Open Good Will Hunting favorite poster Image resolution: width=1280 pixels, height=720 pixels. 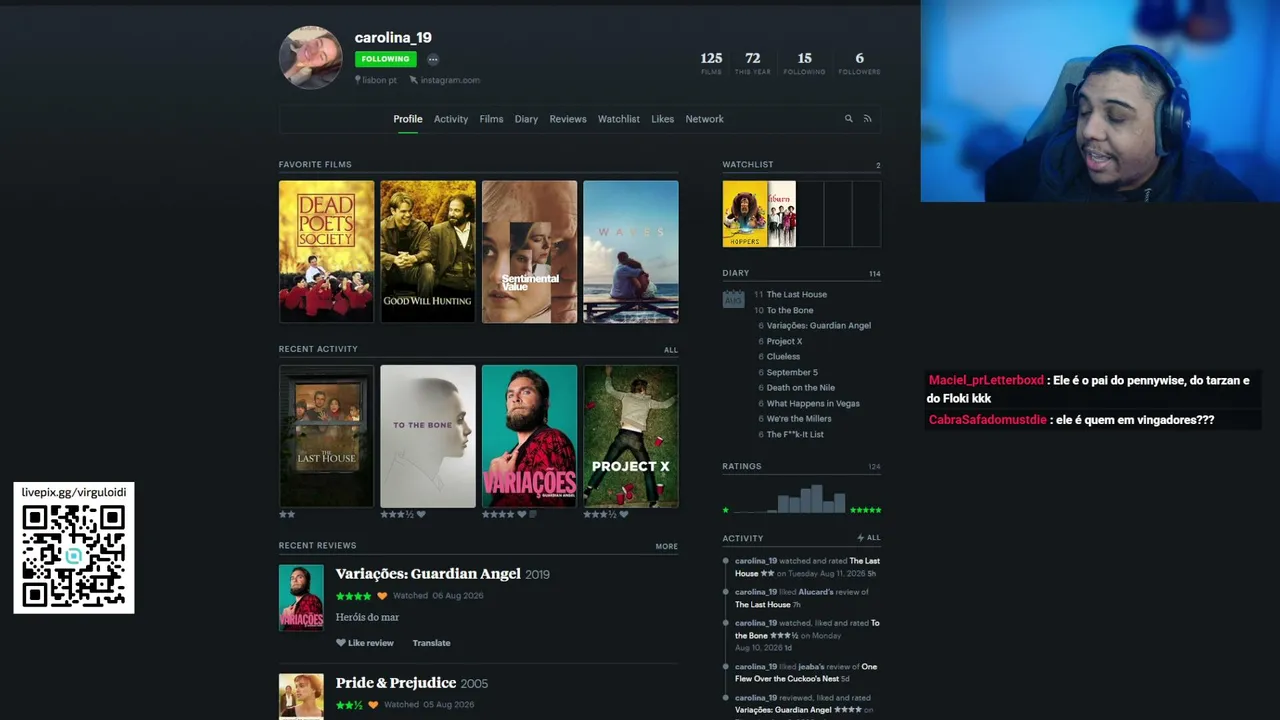[428, 252]
